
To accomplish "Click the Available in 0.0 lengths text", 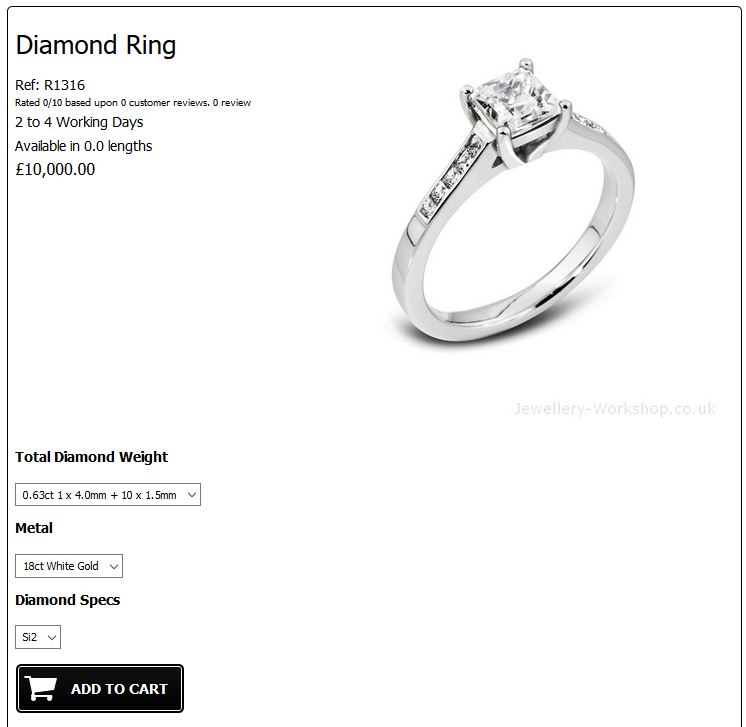I will tap(83, 146).
